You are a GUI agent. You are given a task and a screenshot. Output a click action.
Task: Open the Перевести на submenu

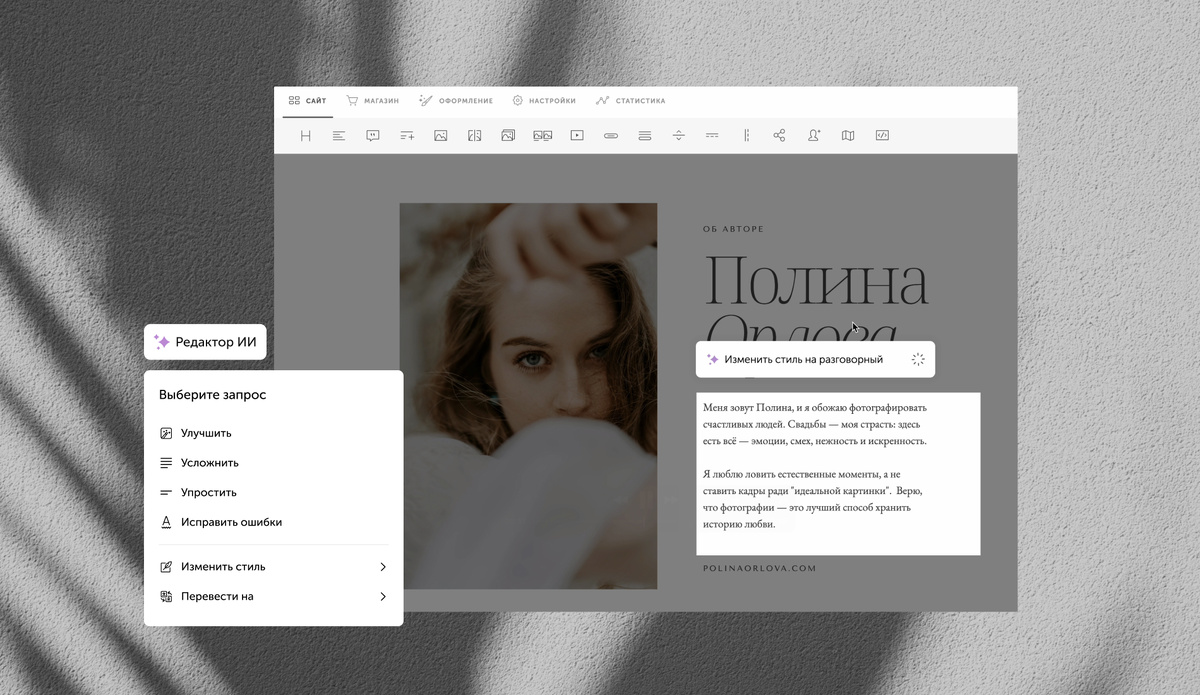click(273, 596)
